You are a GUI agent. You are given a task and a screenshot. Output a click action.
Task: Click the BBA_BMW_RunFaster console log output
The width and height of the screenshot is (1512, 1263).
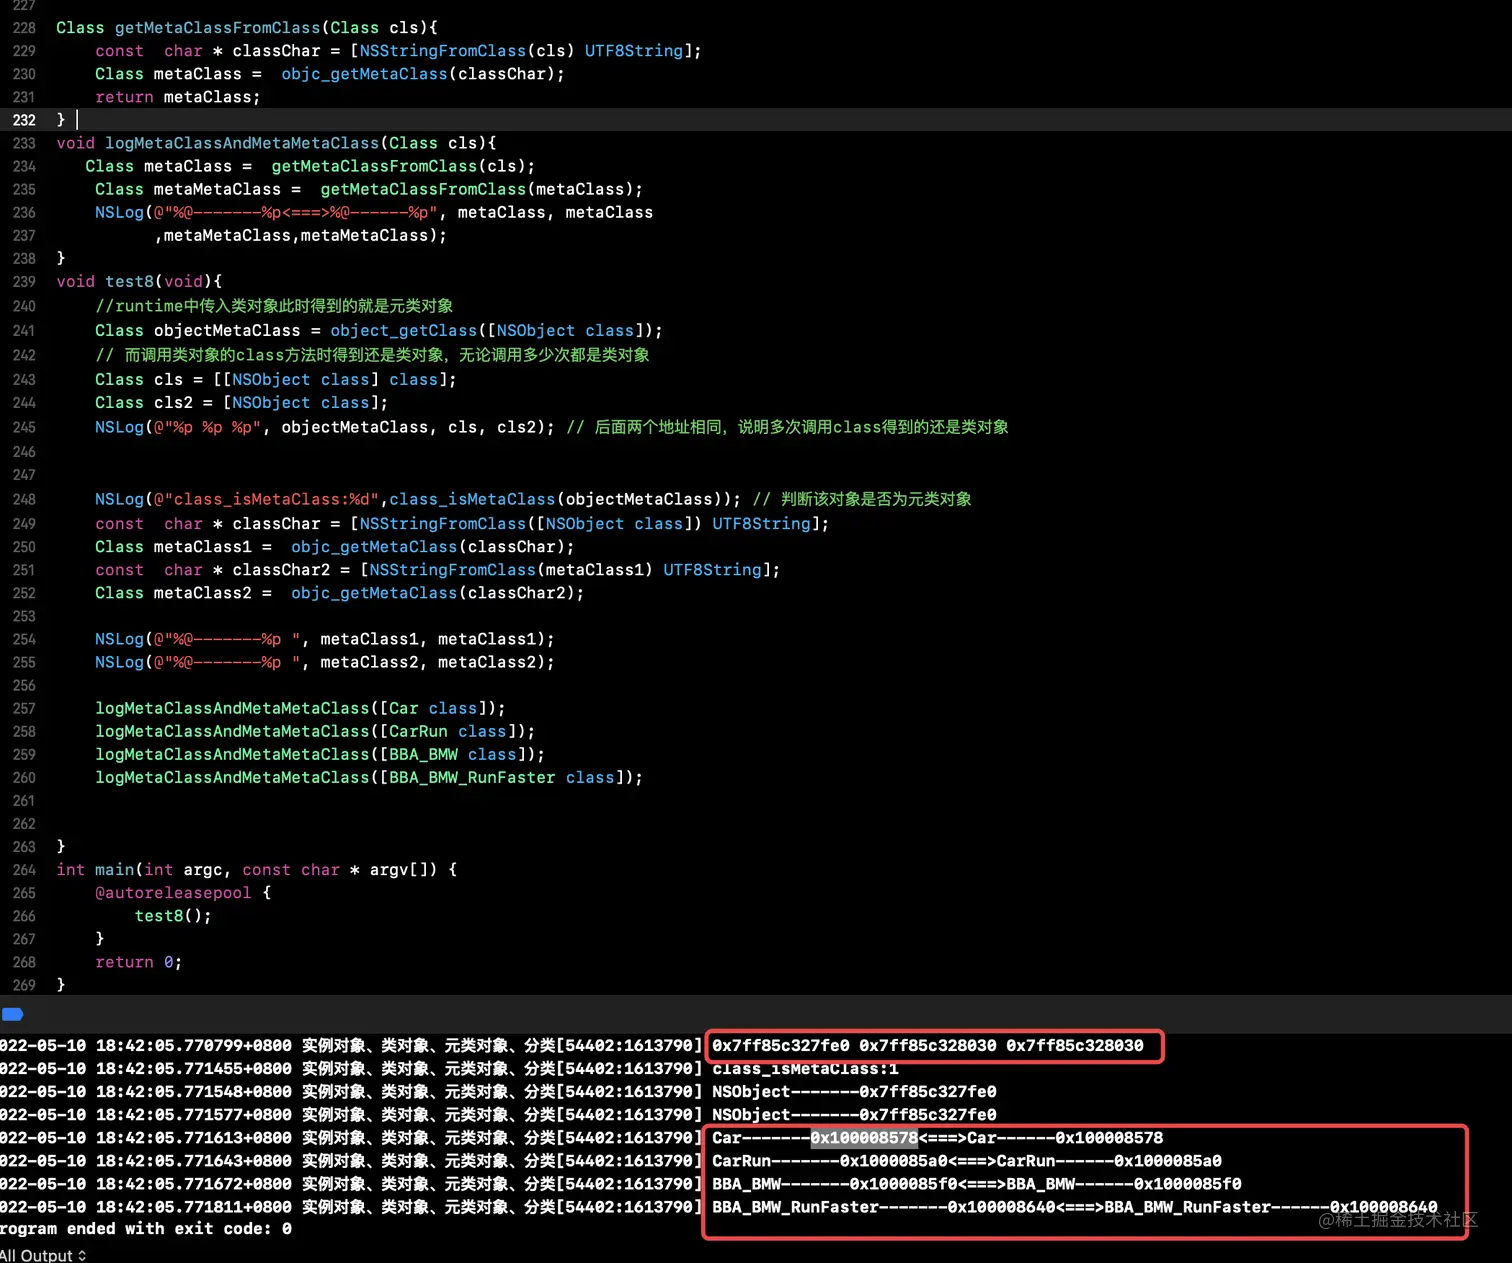pos(1075,1207)
